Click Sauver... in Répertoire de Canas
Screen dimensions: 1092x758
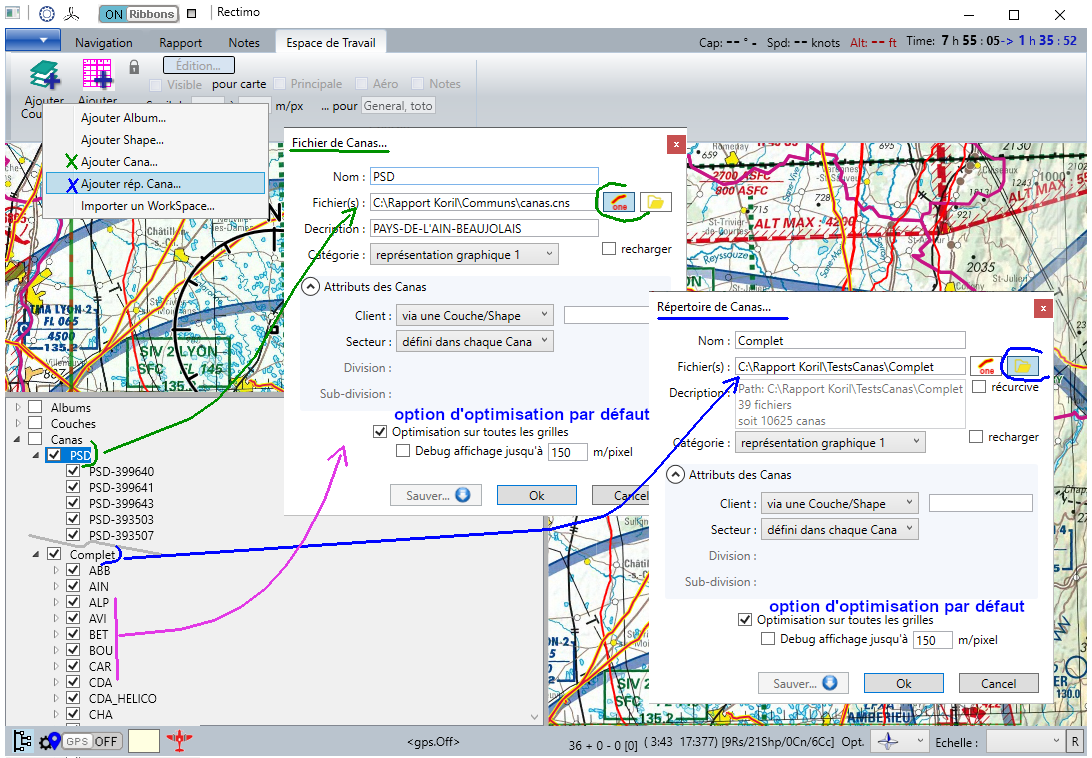[803, 683]
